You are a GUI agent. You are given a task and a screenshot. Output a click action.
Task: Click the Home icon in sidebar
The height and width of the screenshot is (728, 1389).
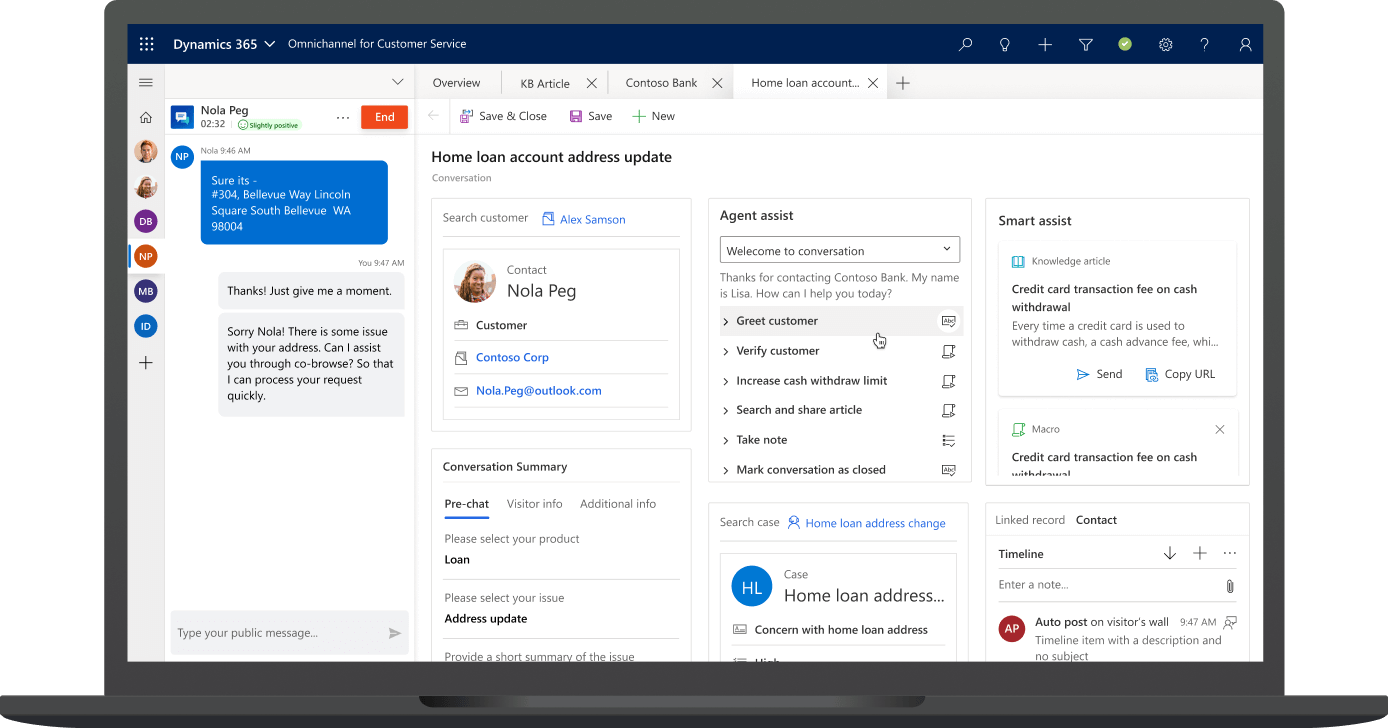click(146, 117)
